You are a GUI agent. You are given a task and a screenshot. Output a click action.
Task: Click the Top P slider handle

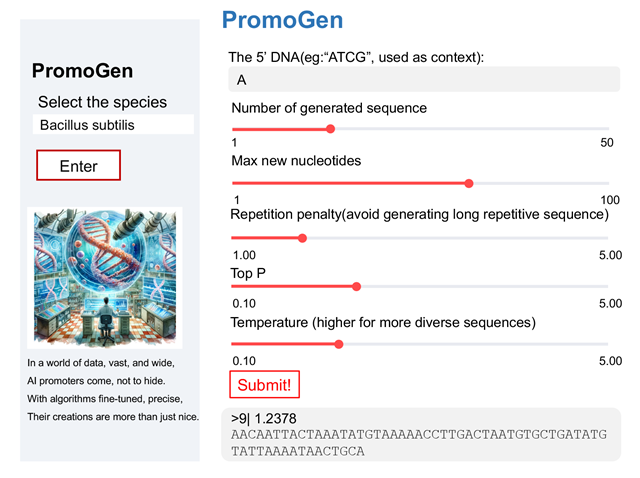click(356, 286)
